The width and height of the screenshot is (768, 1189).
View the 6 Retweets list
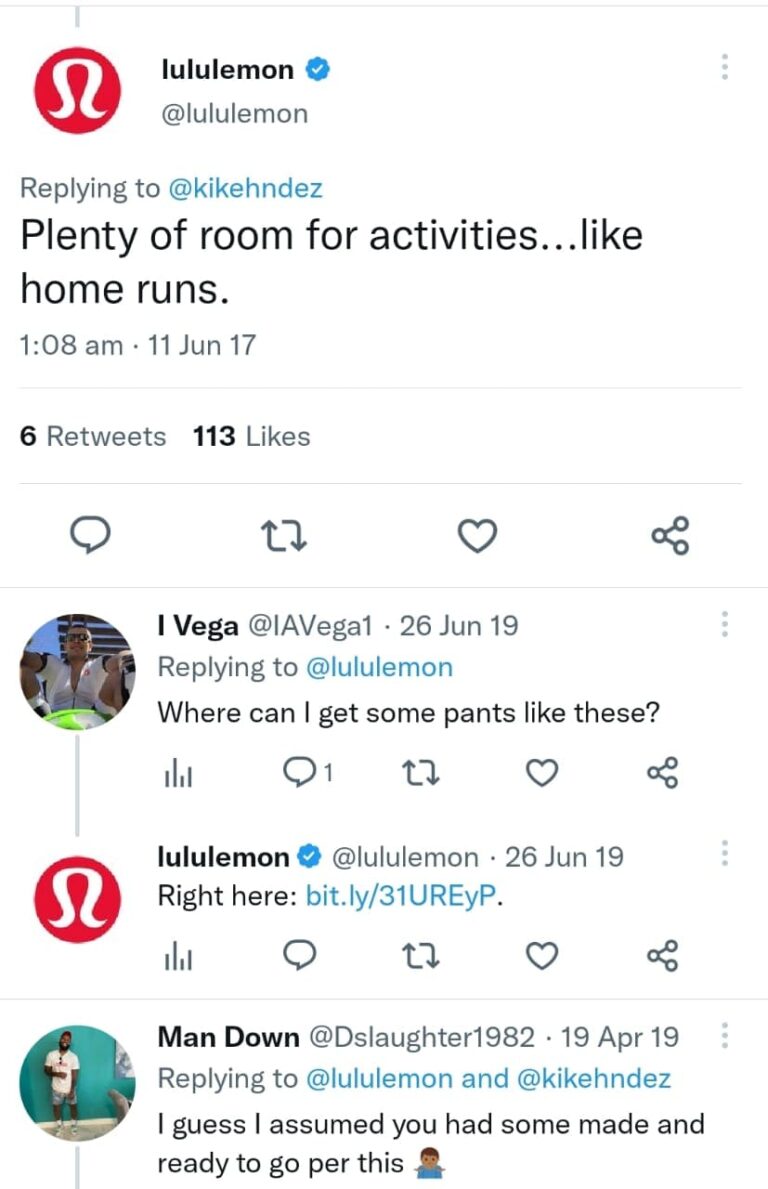[x=93, y=436]
